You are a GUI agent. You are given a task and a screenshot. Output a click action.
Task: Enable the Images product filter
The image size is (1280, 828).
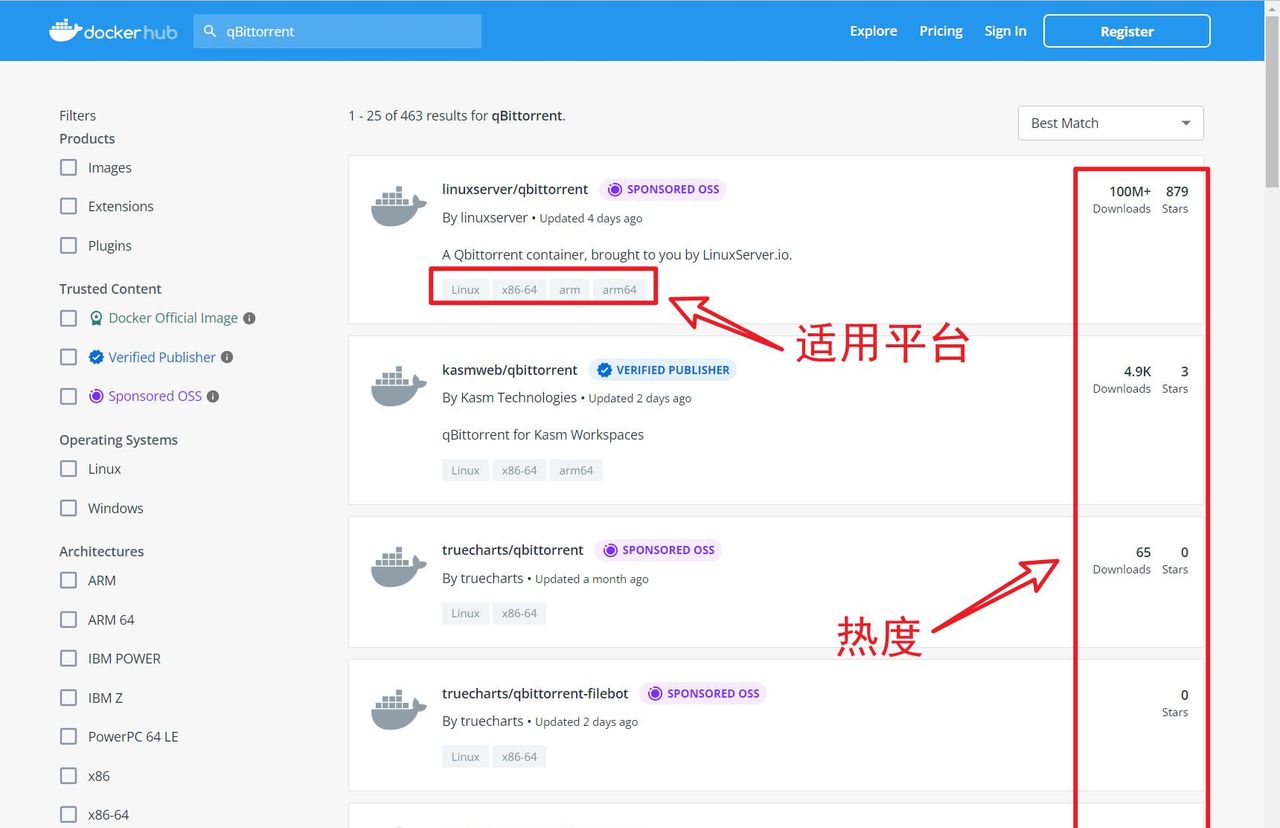pos(68,167)
